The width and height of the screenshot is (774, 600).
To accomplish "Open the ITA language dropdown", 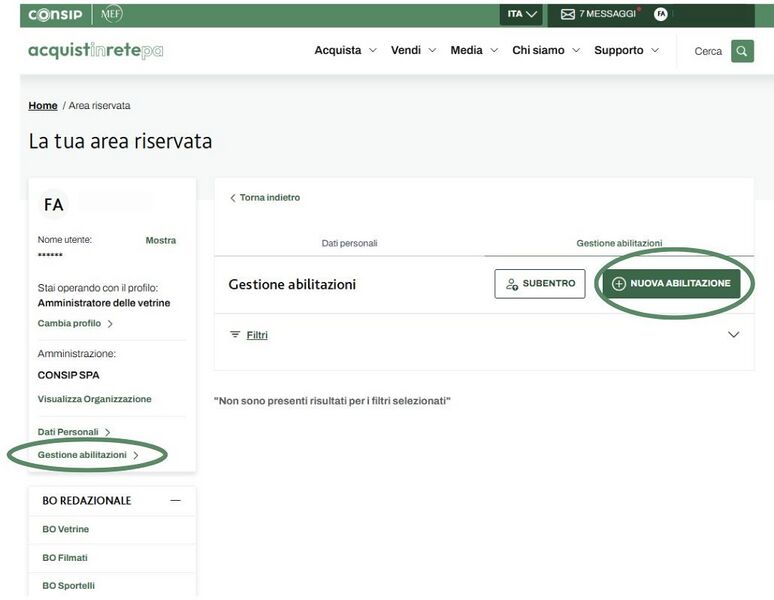I will pos(522,14).
